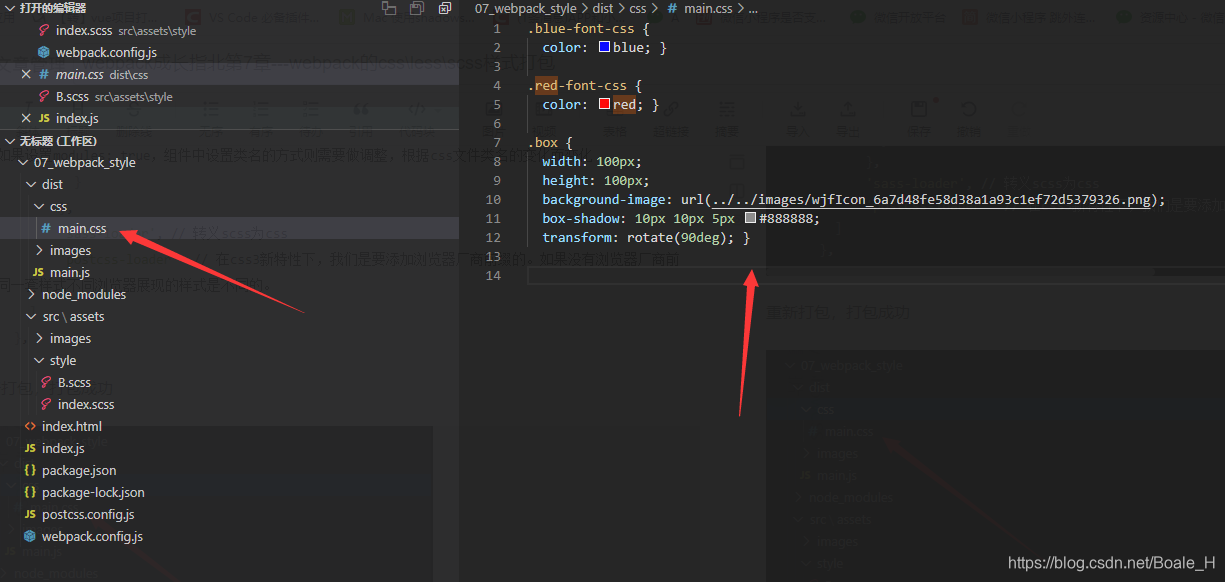This screenshot has width=1225, height=582.
Task: Select line number 14 in gutter
Action: click(x=493, y=275)
